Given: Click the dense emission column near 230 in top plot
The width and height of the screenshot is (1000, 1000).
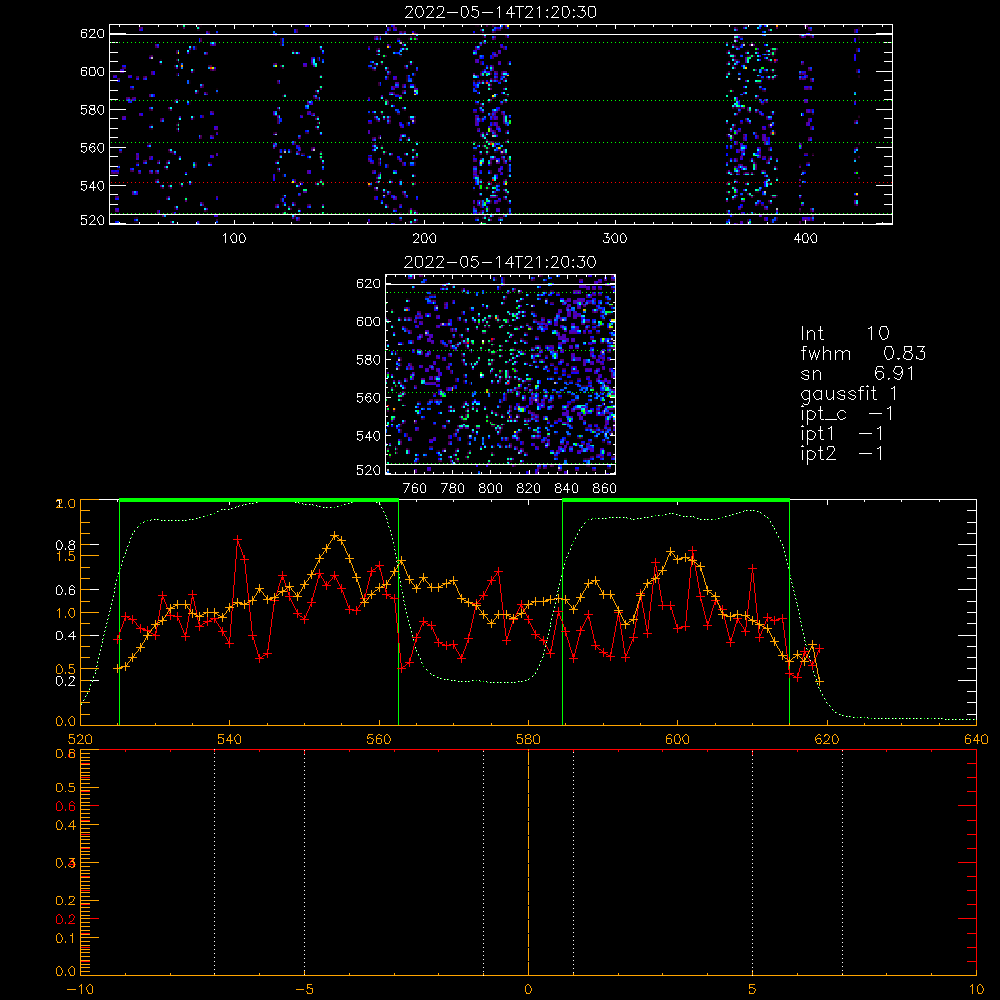Looking at the screenshot, I should tap(491, 124).
